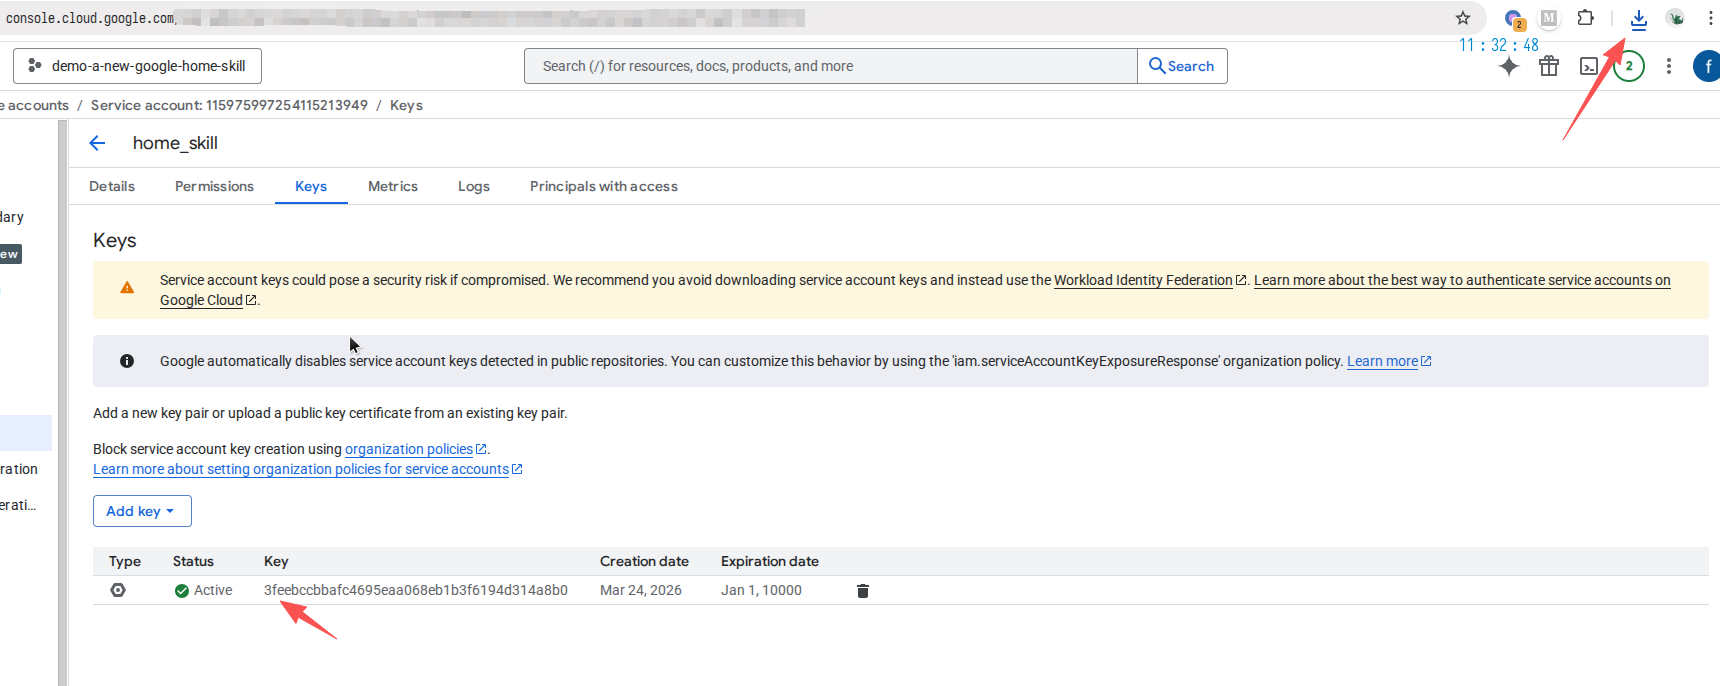Click Active status in key row
Screen dimensions: 1720x686
click(203, 590)
